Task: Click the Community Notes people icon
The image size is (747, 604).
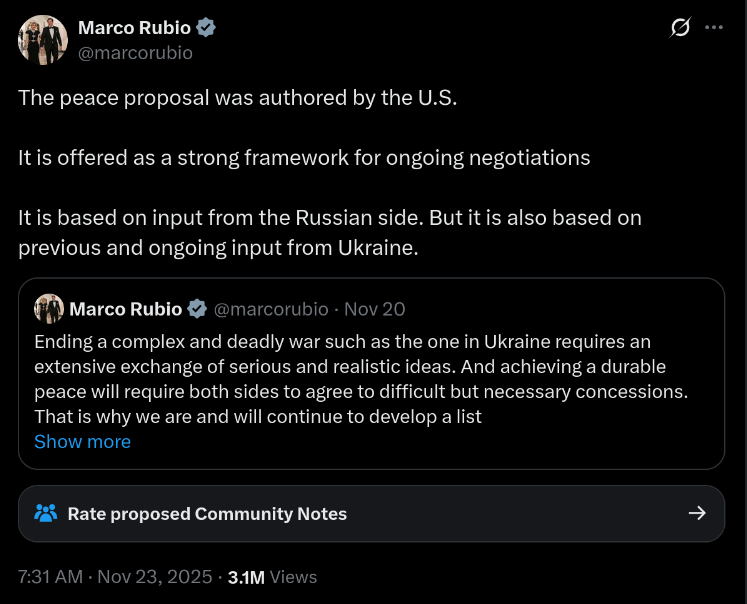Action: 46,514
